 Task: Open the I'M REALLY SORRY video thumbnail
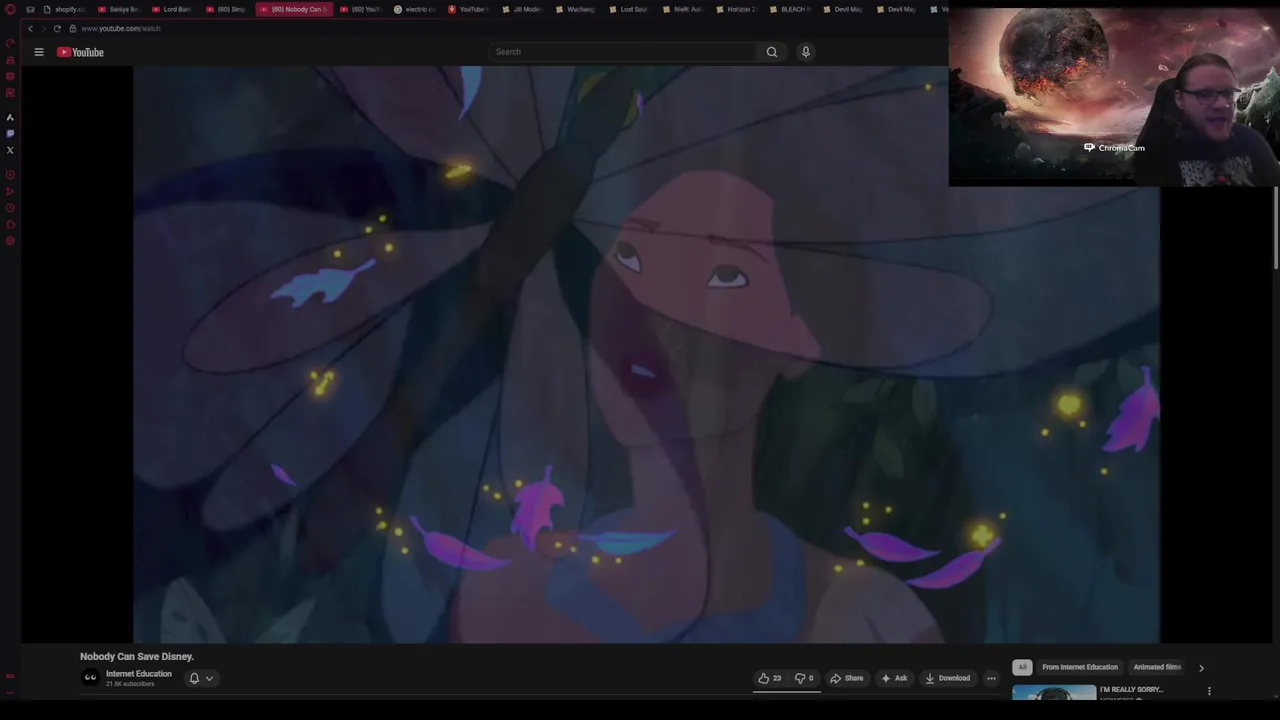[1054, 692]
